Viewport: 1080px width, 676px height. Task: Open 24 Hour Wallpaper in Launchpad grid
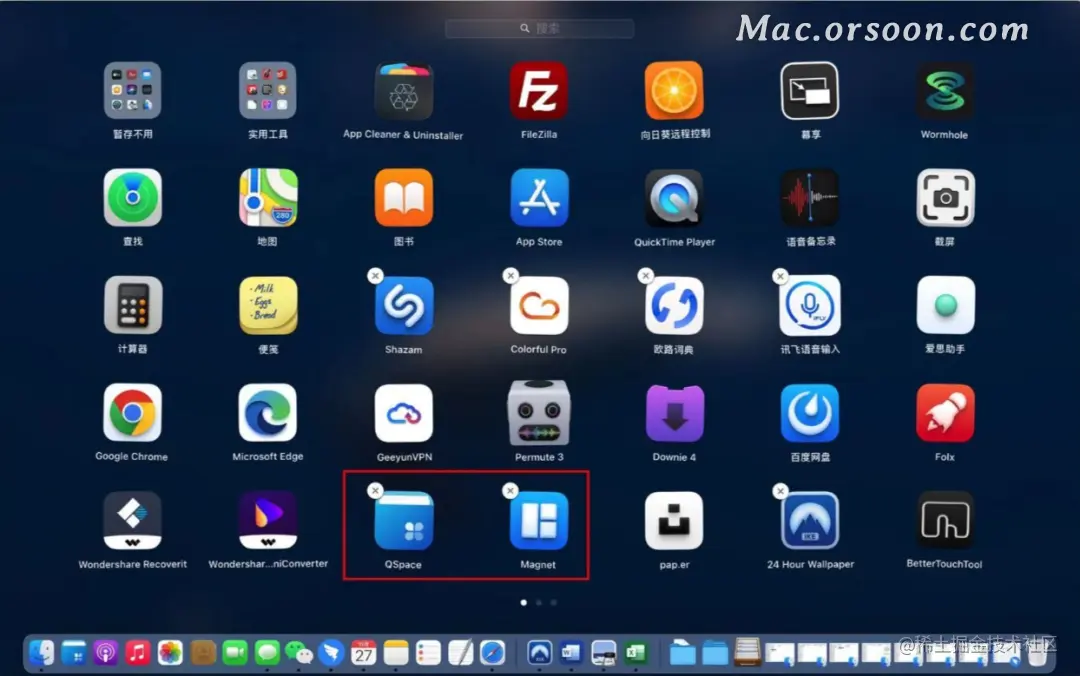[x=809, y=520]
